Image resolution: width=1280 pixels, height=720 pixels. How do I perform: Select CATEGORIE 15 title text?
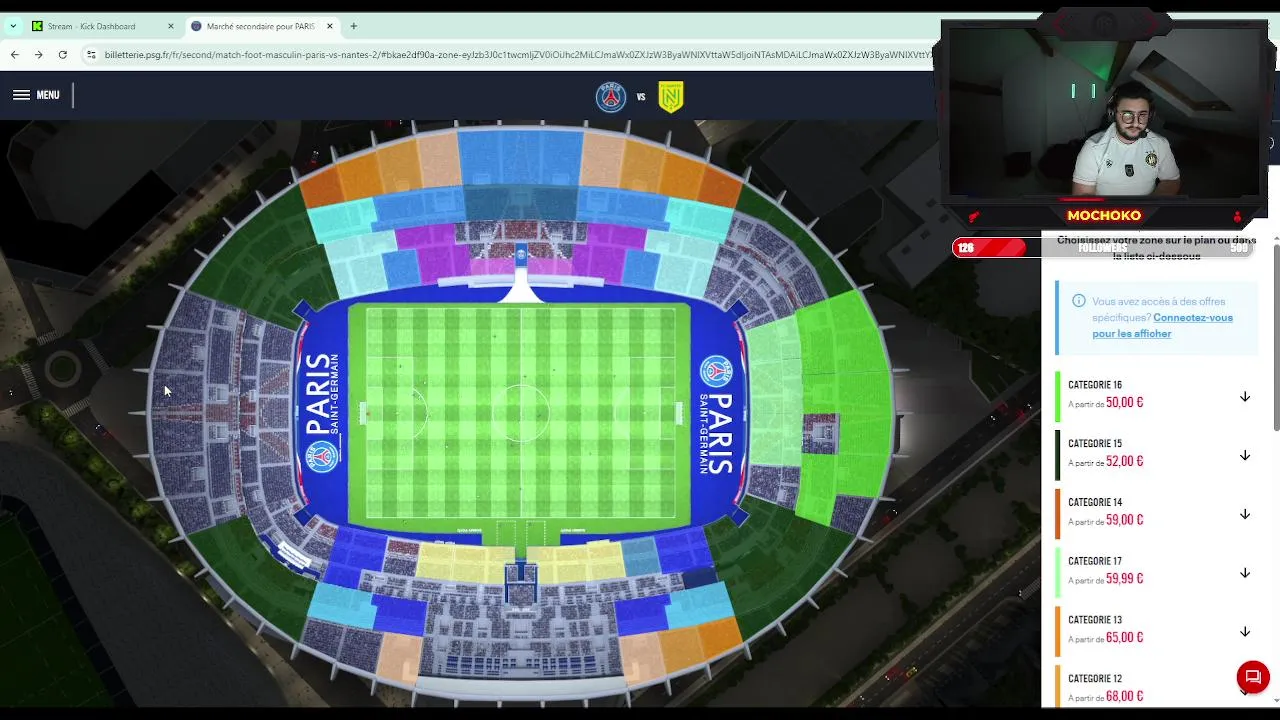click(1095, 444)
